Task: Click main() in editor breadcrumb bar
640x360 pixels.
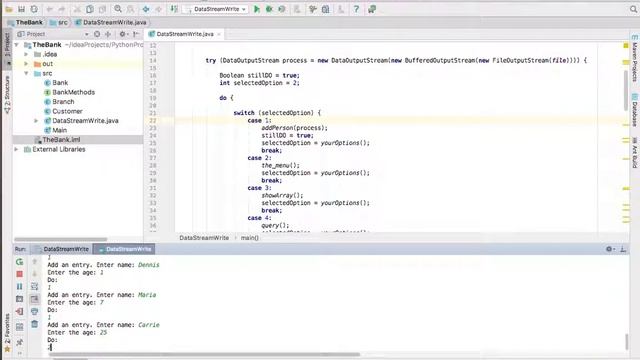Action: [x=249, y=238]
